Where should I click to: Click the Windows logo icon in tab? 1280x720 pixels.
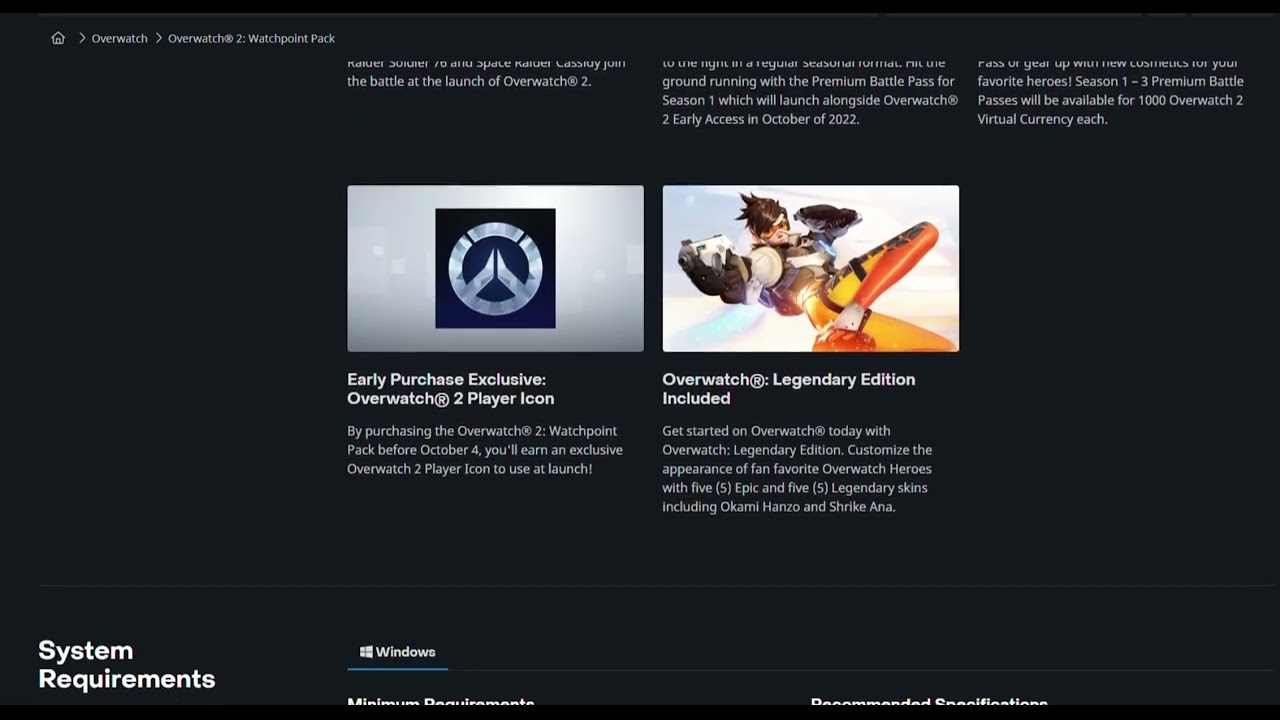pyautogui.click(x=366, y=652)
